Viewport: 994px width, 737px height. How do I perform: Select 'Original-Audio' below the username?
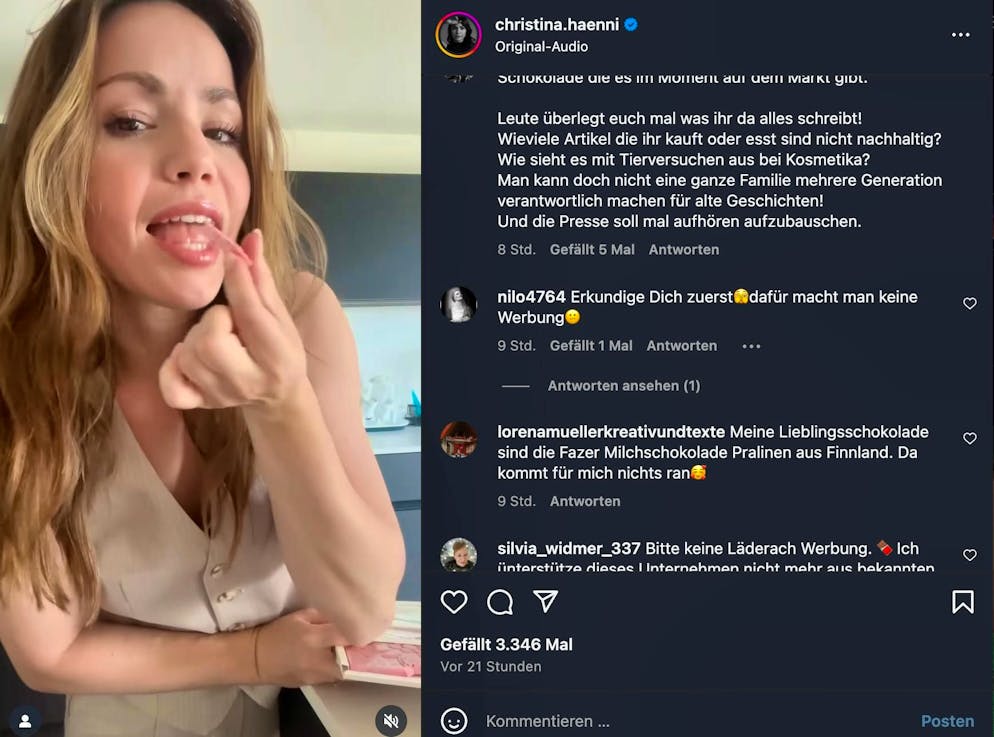tap(540, 46)
